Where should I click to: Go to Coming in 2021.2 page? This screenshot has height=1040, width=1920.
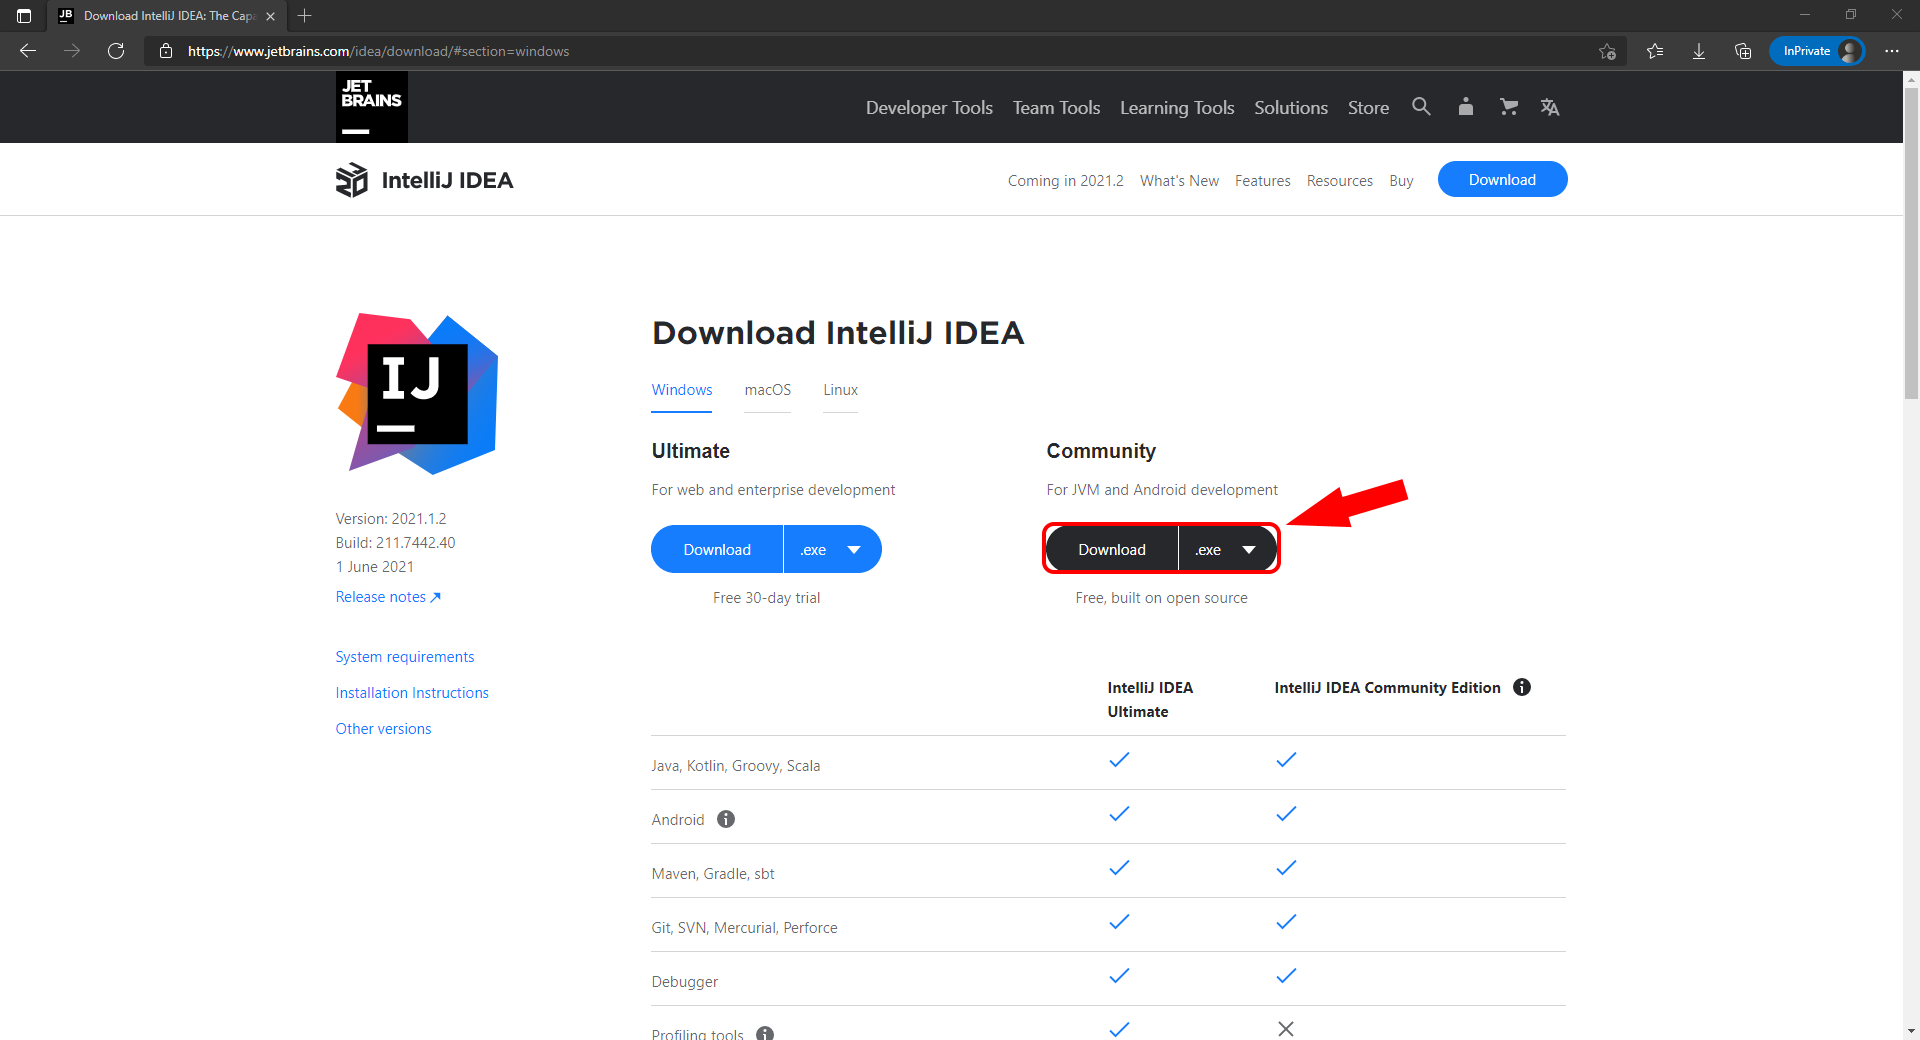pos(1066,181)
